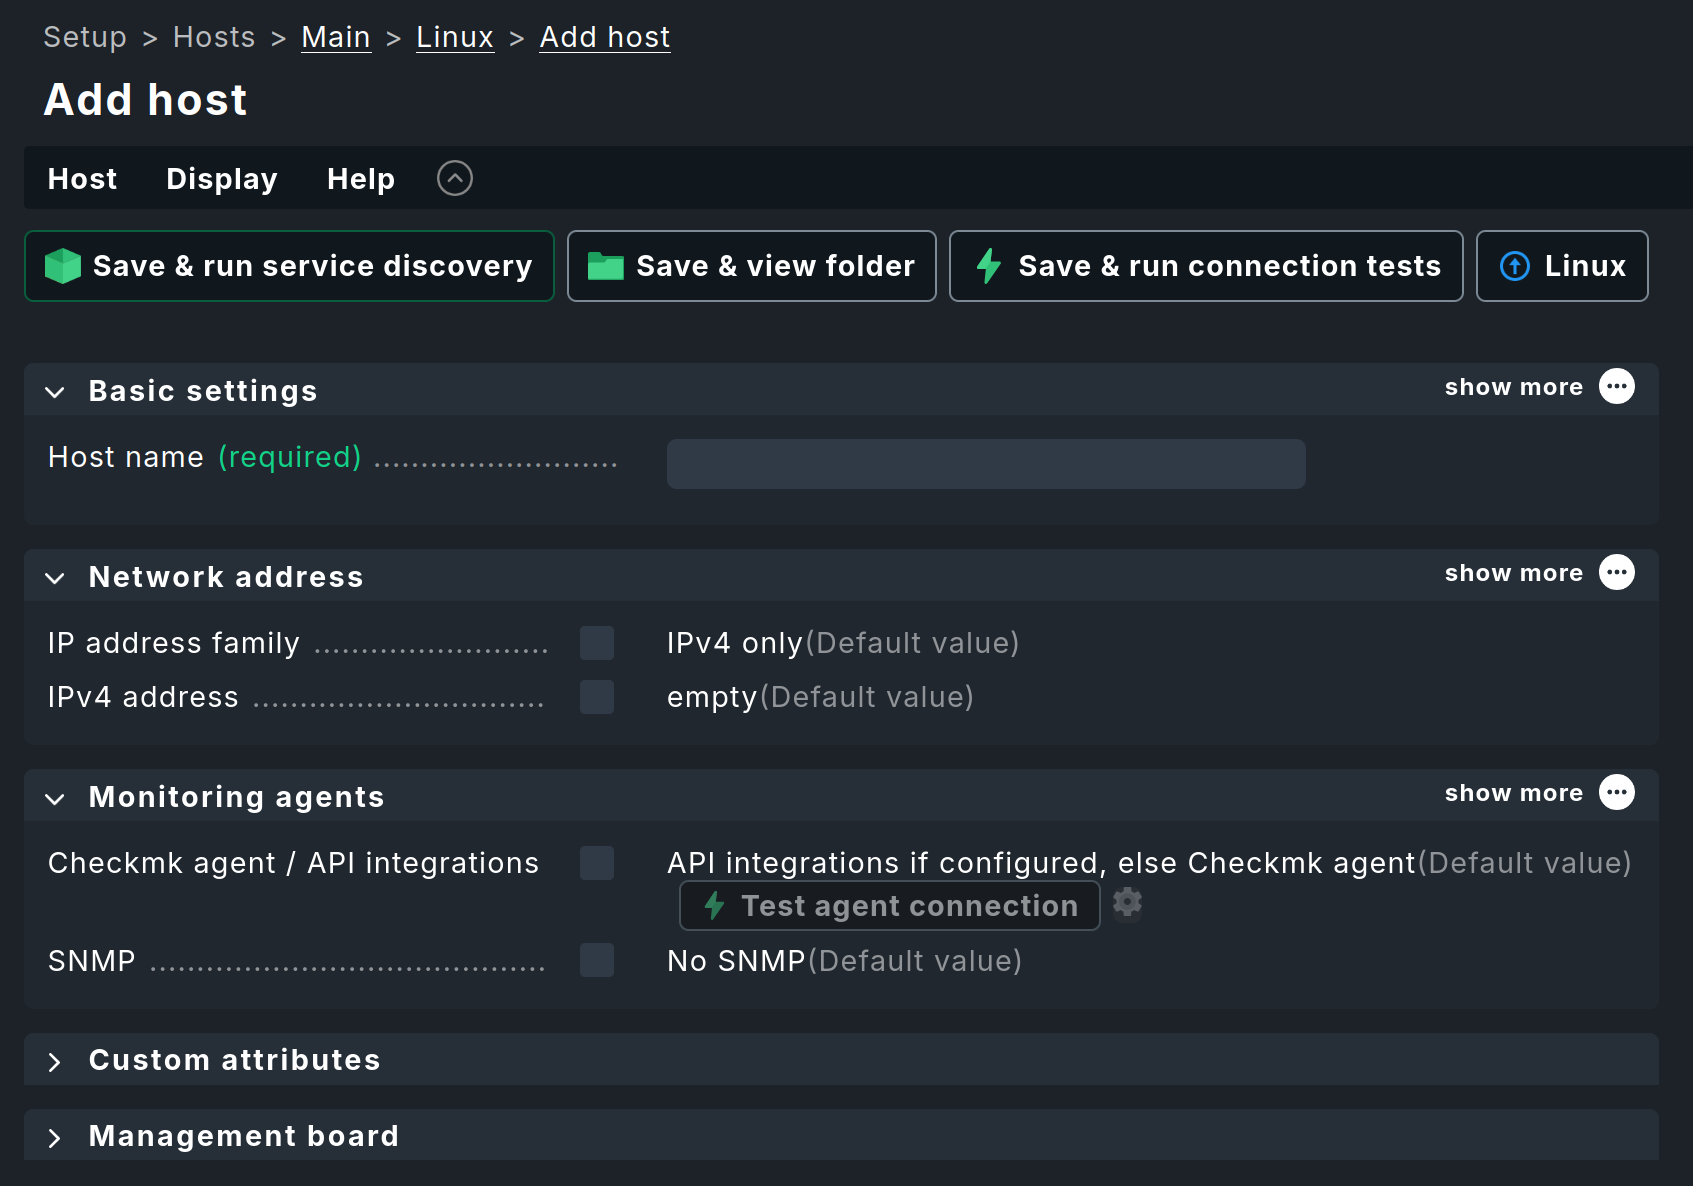Check the IPv4 address checkbox
Screen dimensions: 1693x1186
pos(597,697)
